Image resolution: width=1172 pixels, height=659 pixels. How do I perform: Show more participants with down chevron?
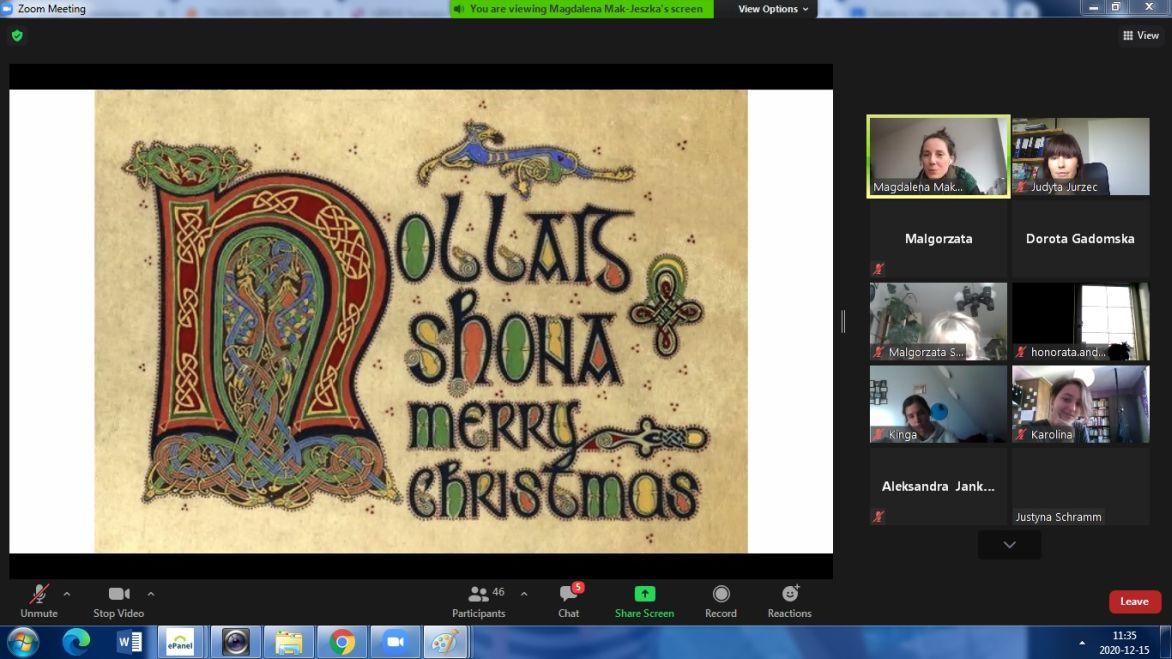(x=1009, y=545)
